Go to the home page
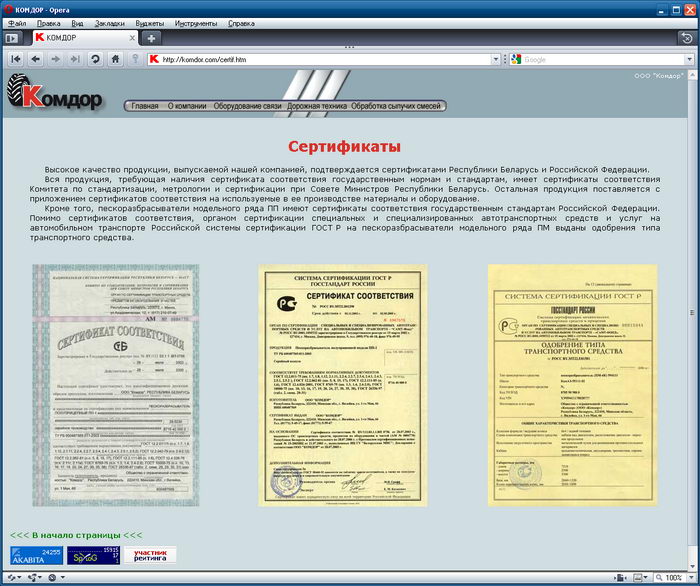700x586 pixels. [115, 59]
